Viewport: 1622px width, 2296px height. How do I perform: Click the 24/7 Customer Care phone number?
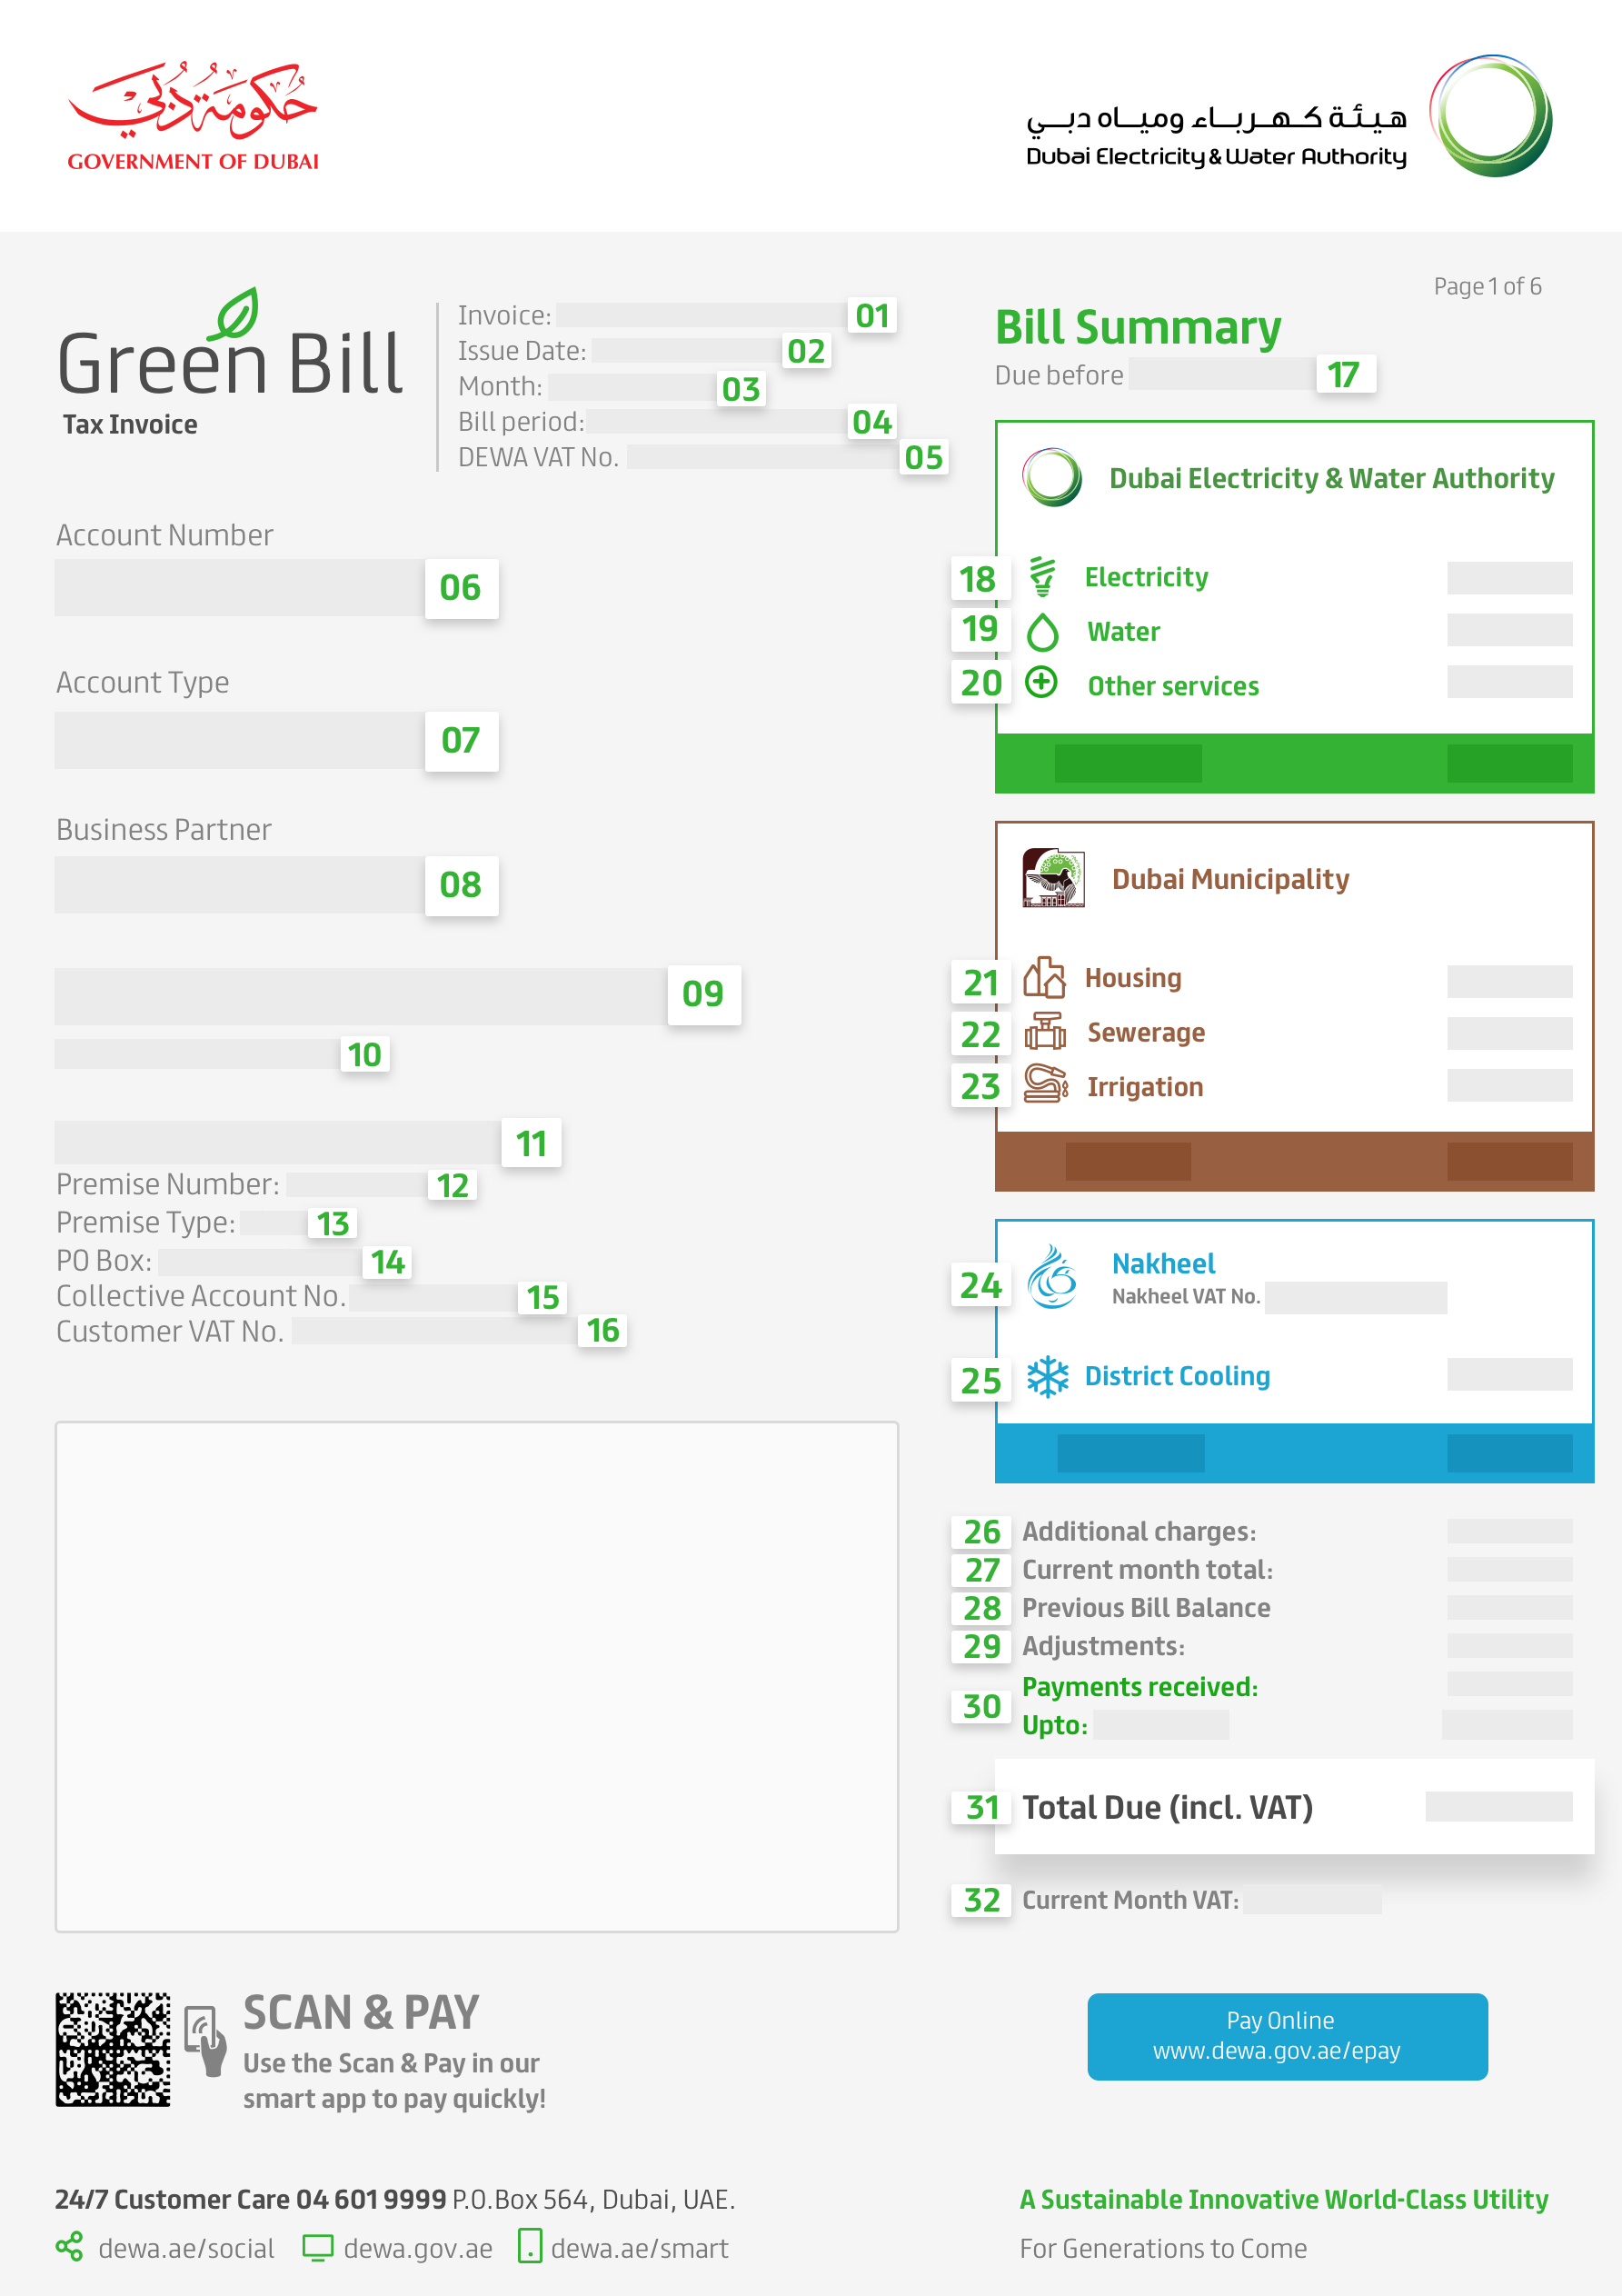371,2199
